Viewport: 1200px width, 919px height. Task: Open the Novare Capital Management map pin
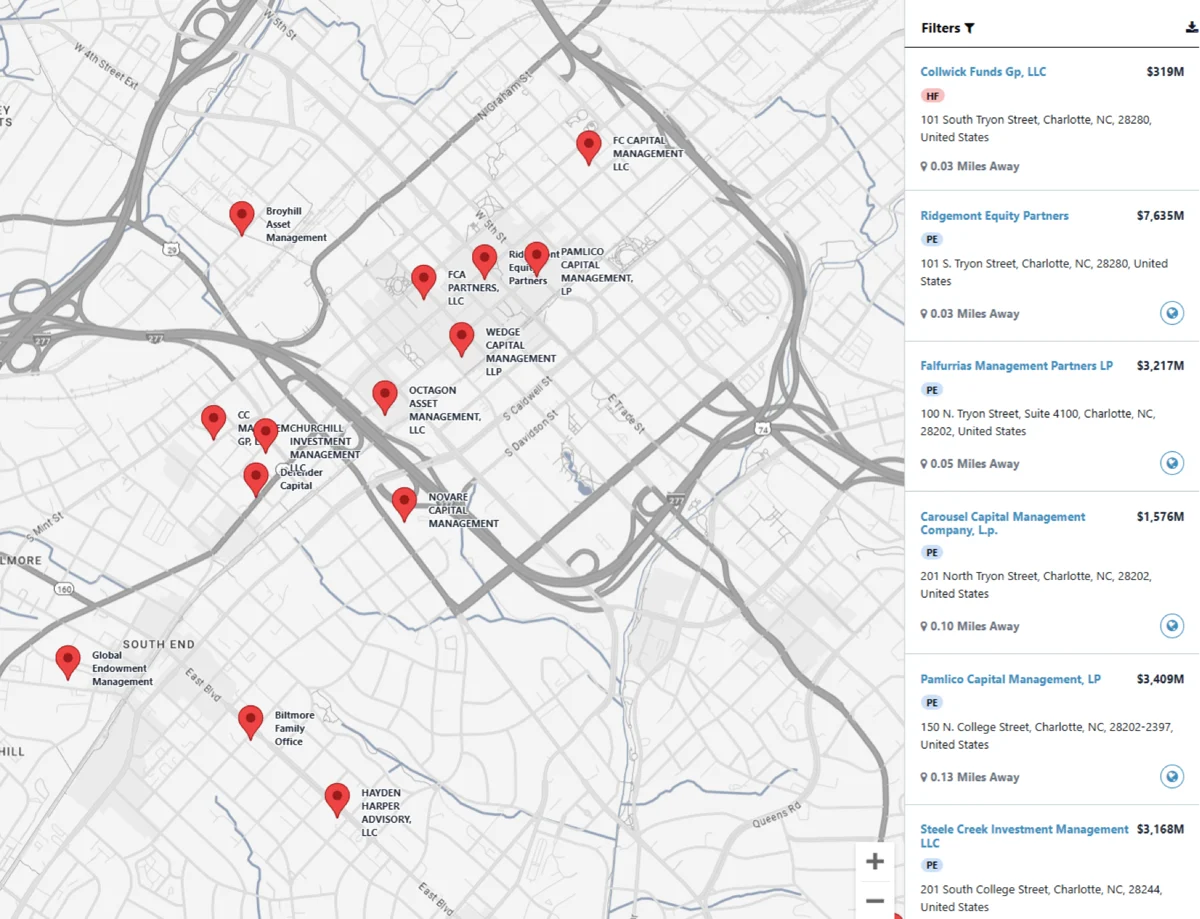404,504
